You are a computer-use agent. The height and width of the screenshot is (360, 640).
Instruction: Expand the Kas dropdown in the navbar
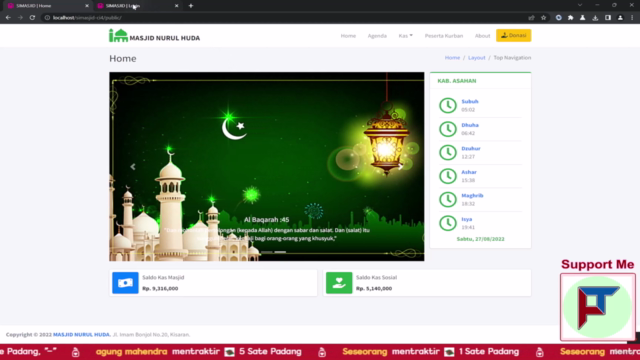coord(405,36)
